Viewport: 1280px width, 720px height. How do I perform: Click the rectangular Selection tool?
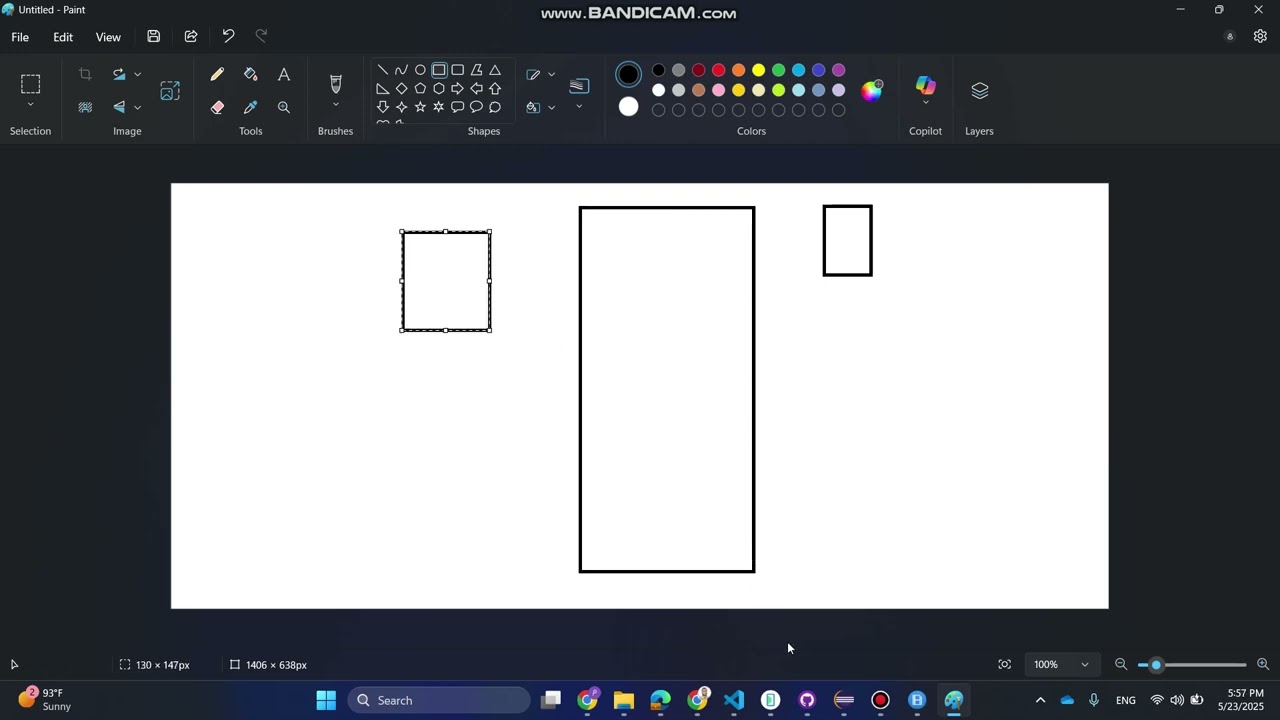point(31,83)
